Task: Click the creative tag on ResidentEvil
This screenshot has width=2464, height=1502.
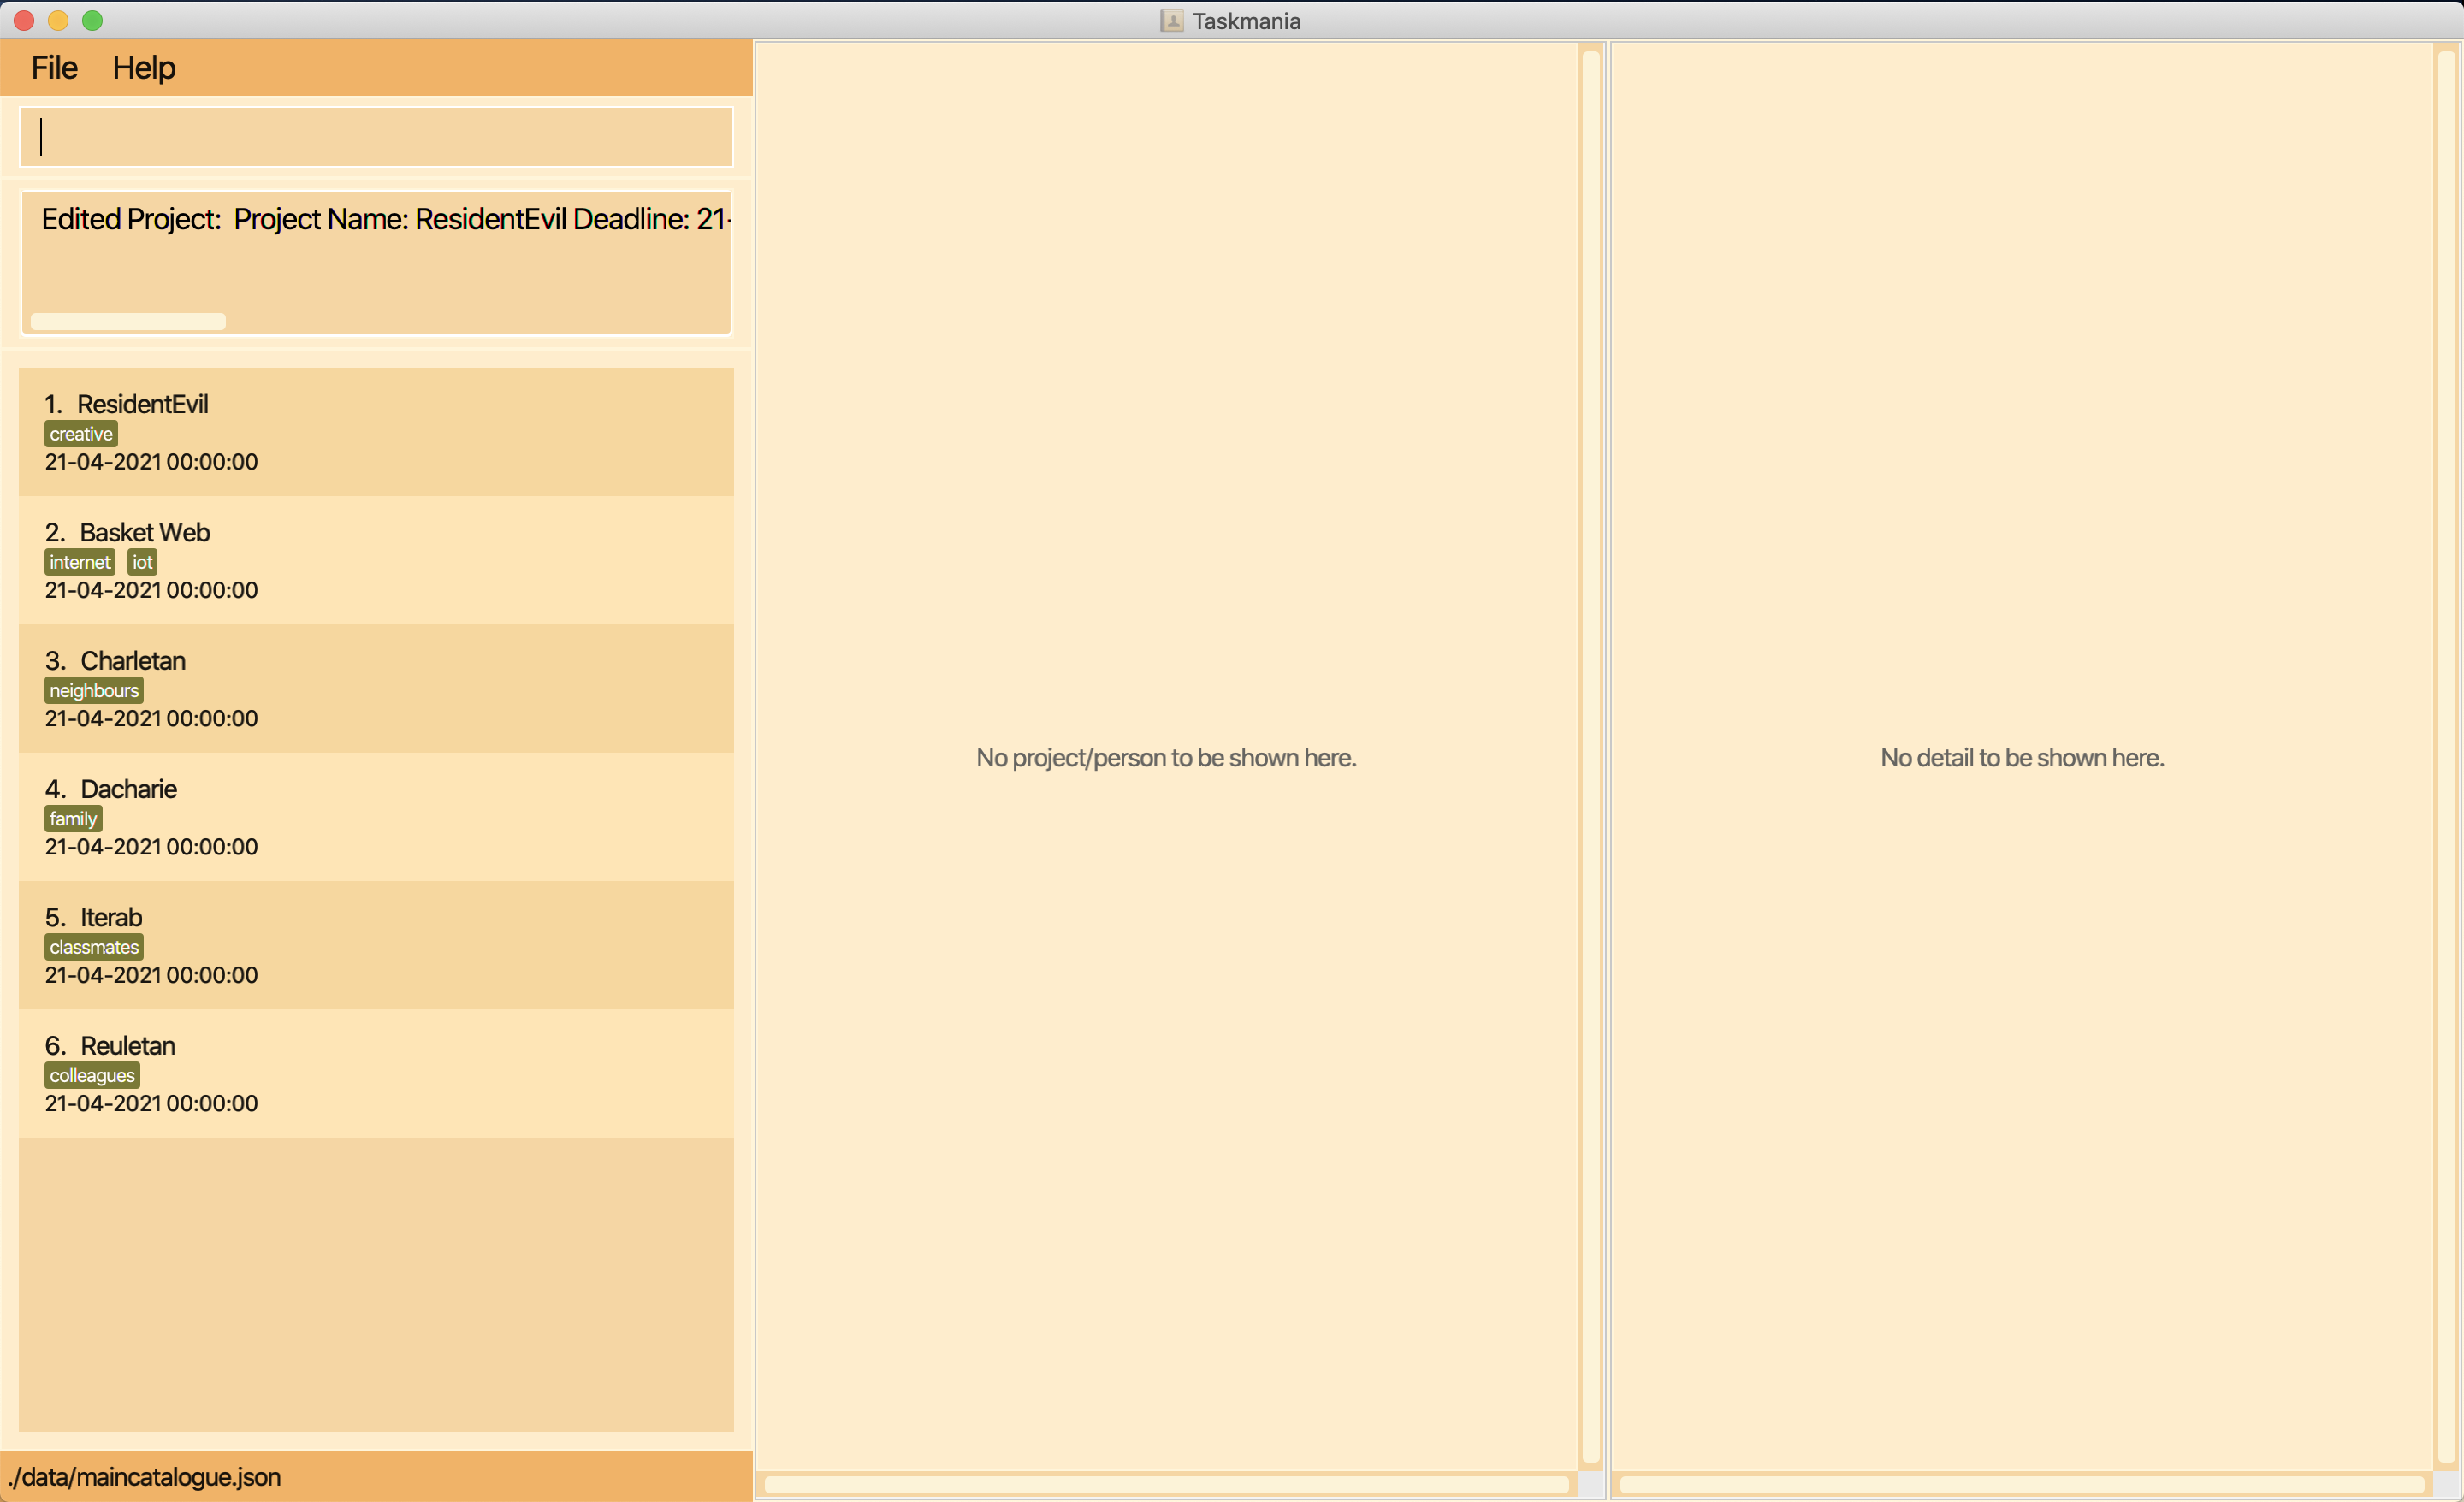Action: (x=81, y=435)
